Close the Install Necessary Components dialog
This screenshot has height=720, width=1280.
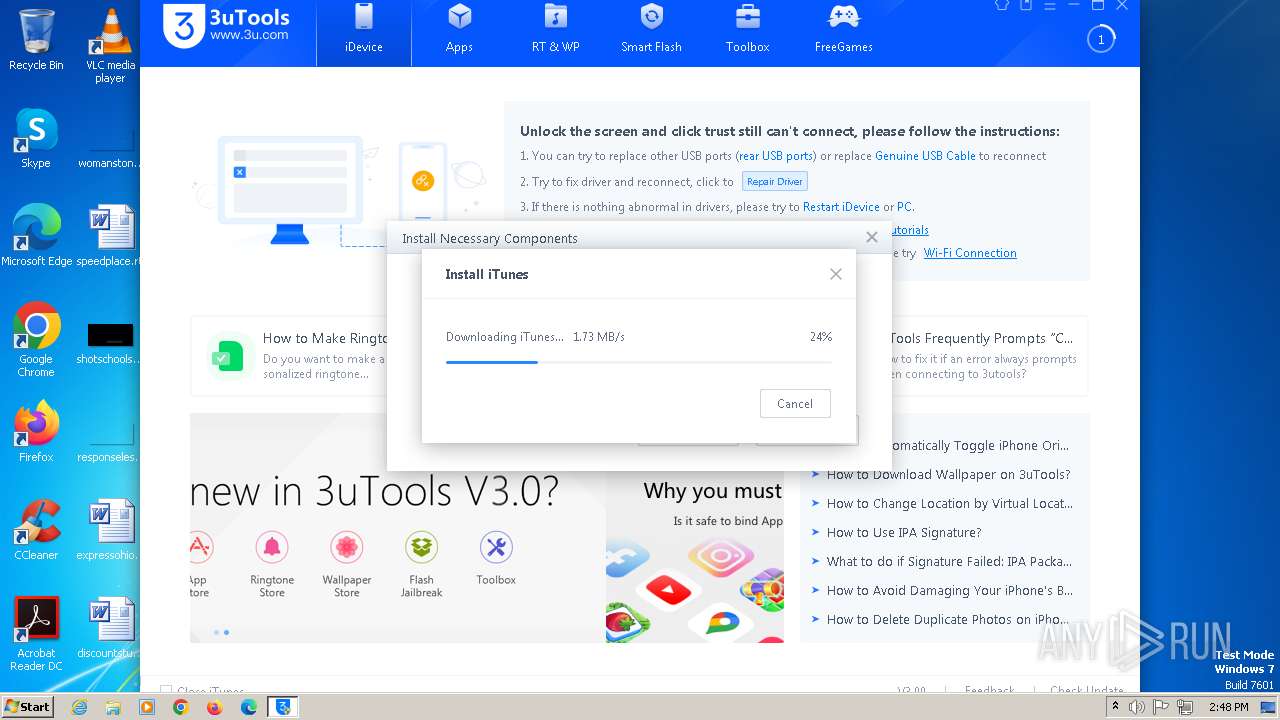pos(872,237)
